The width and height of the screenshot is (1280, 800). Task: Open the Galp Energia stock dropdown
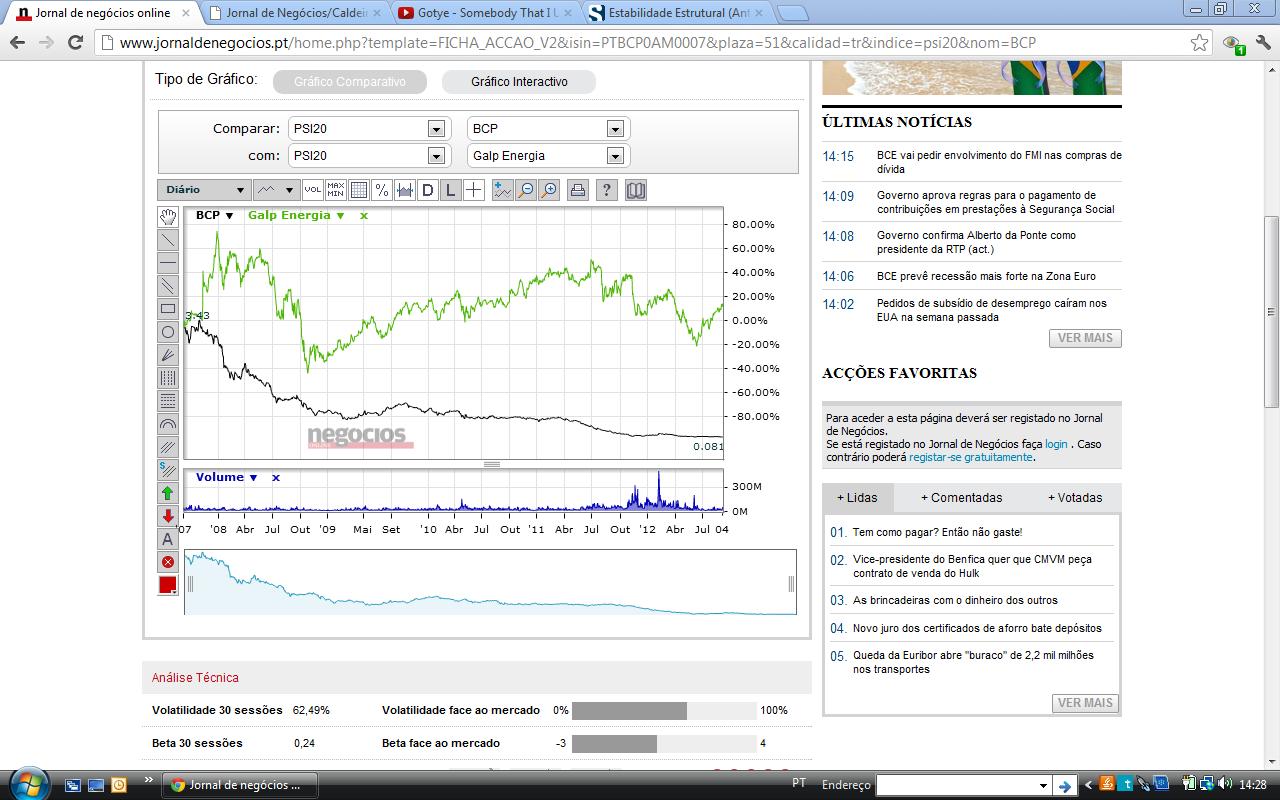point(547,156)
